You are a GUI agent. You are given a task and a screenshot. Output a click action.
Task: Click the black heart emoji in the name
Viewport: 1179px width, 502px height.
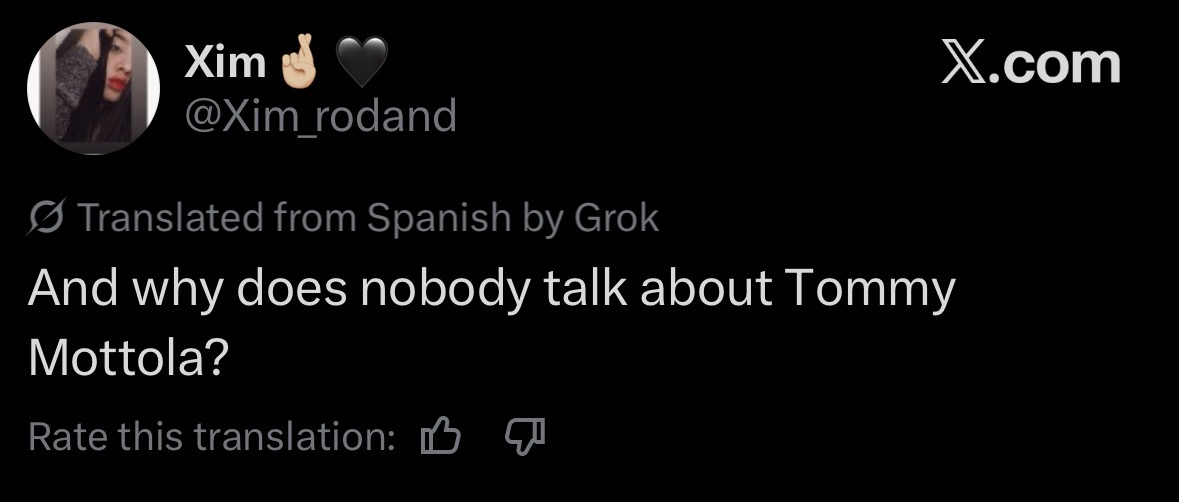pos(358,63)
